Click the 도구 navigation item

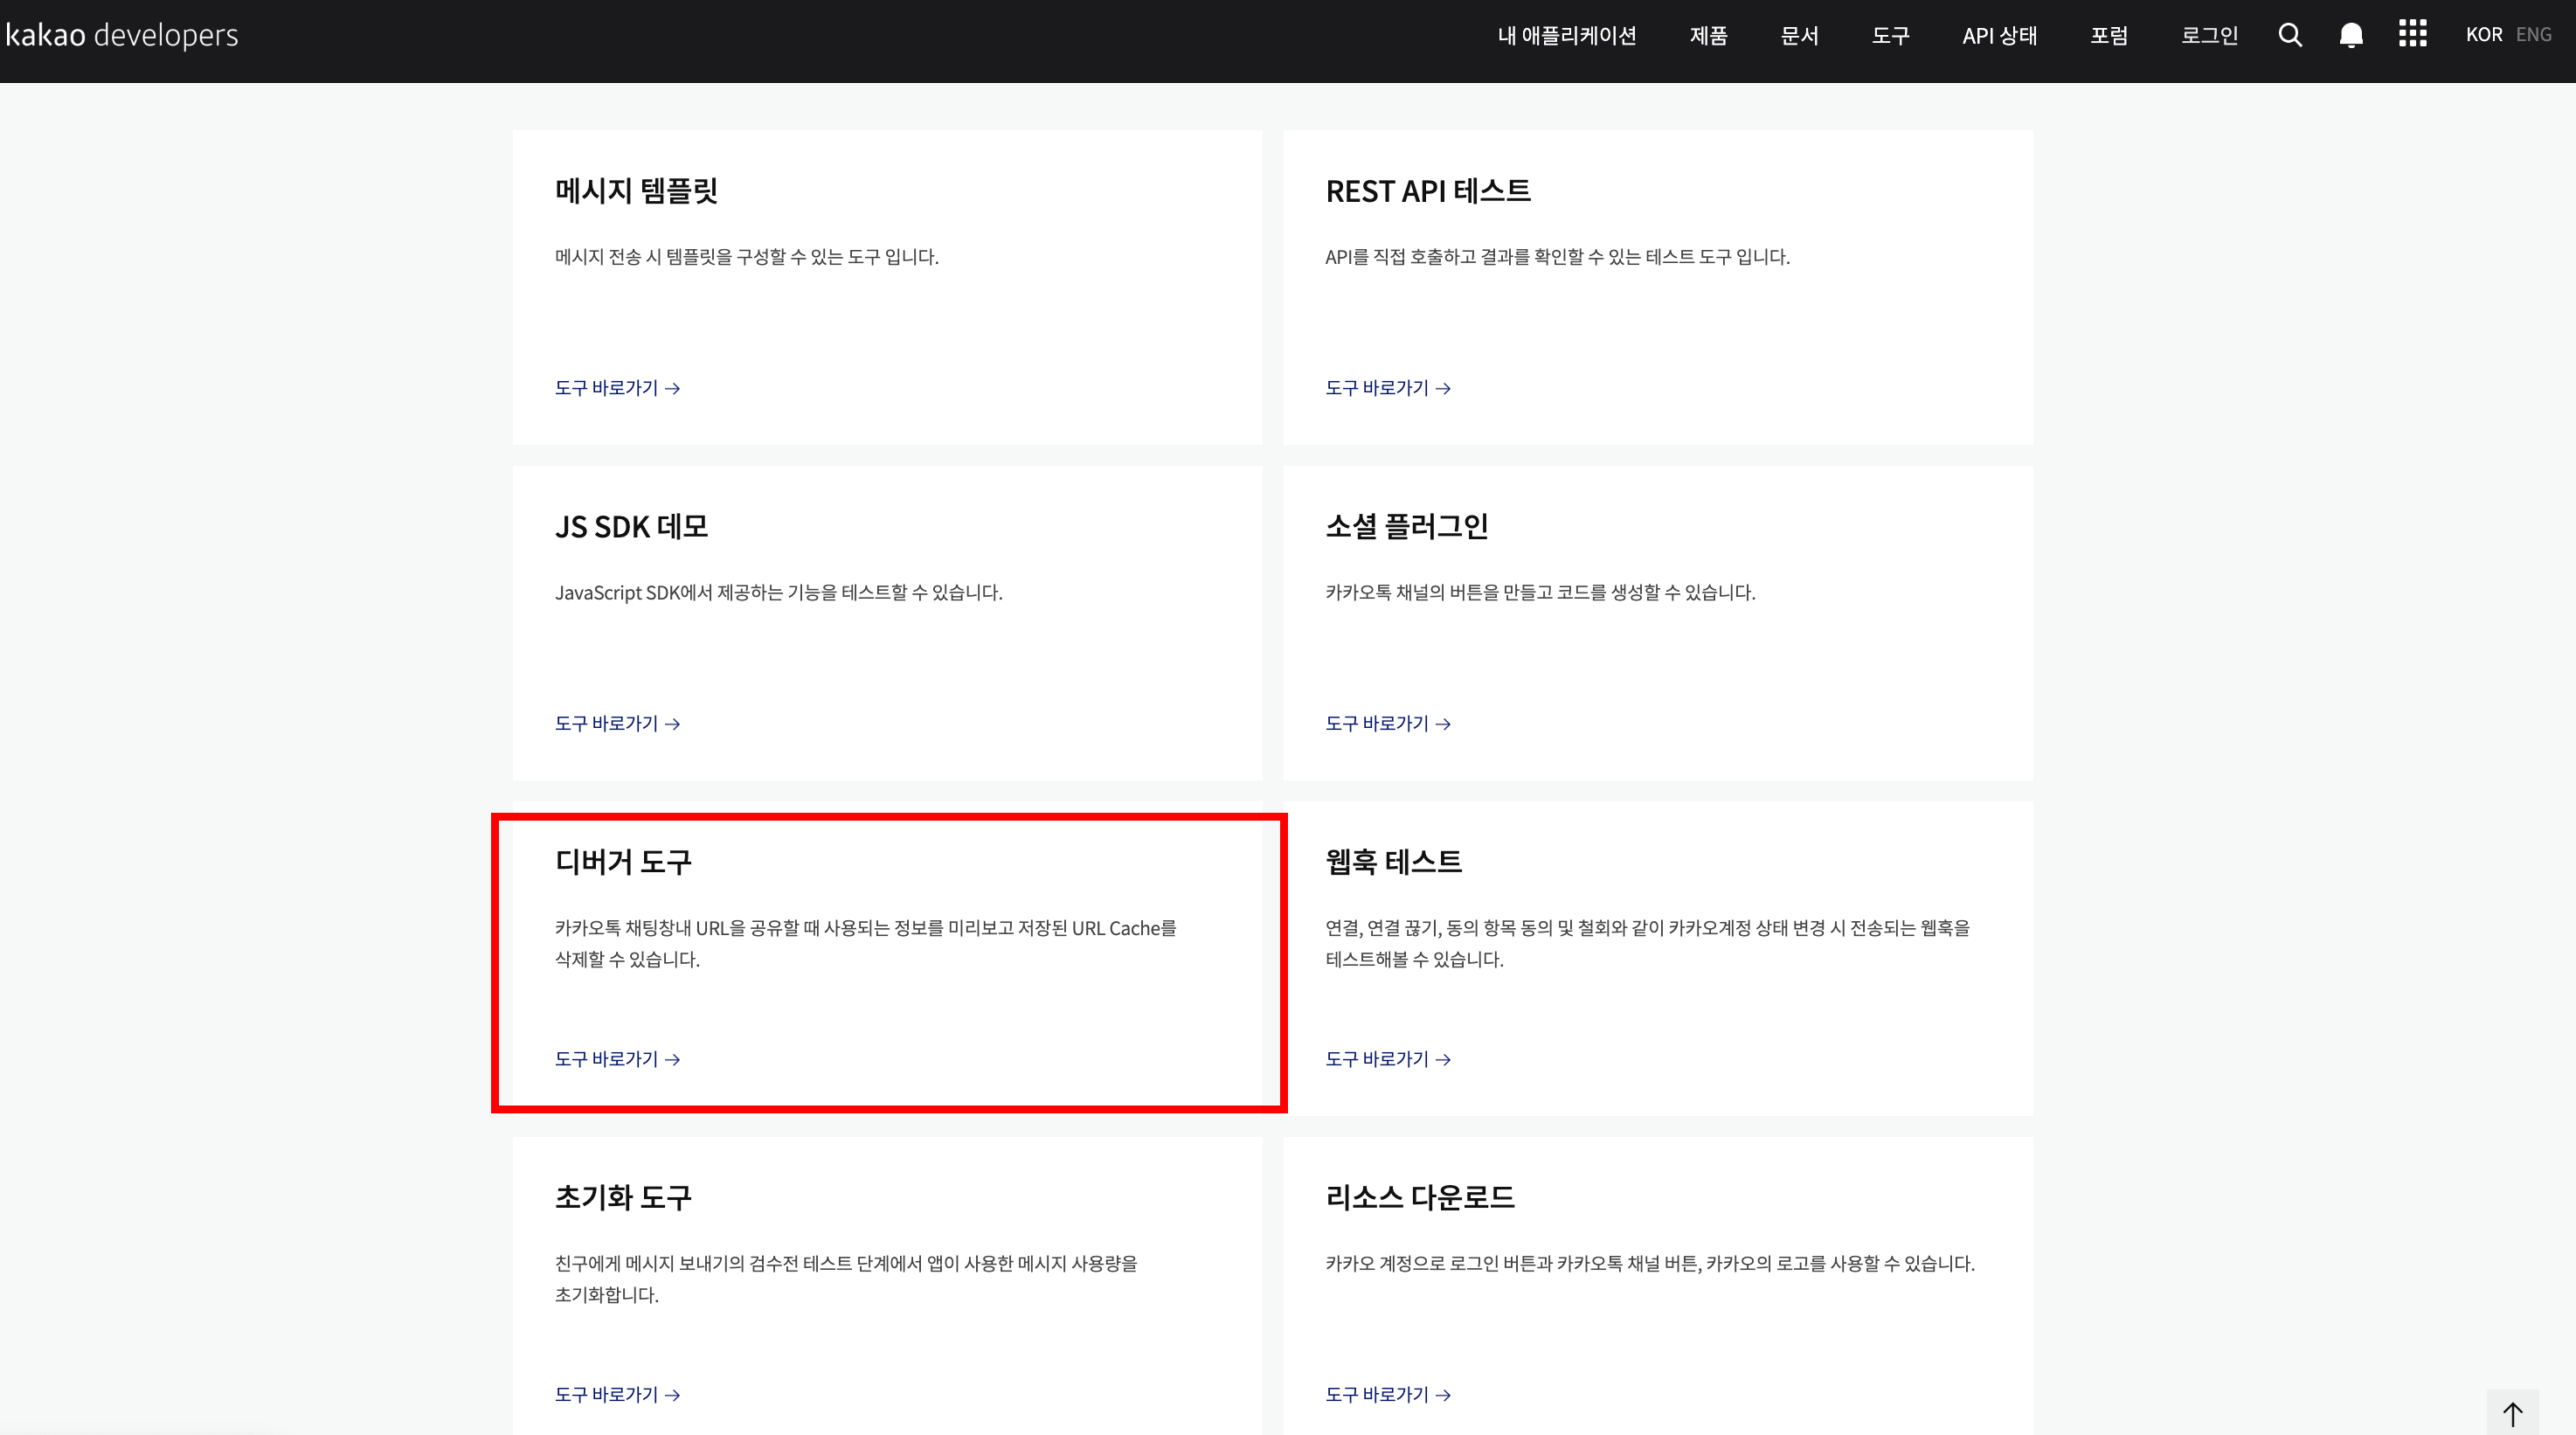tap(1890, 36)
